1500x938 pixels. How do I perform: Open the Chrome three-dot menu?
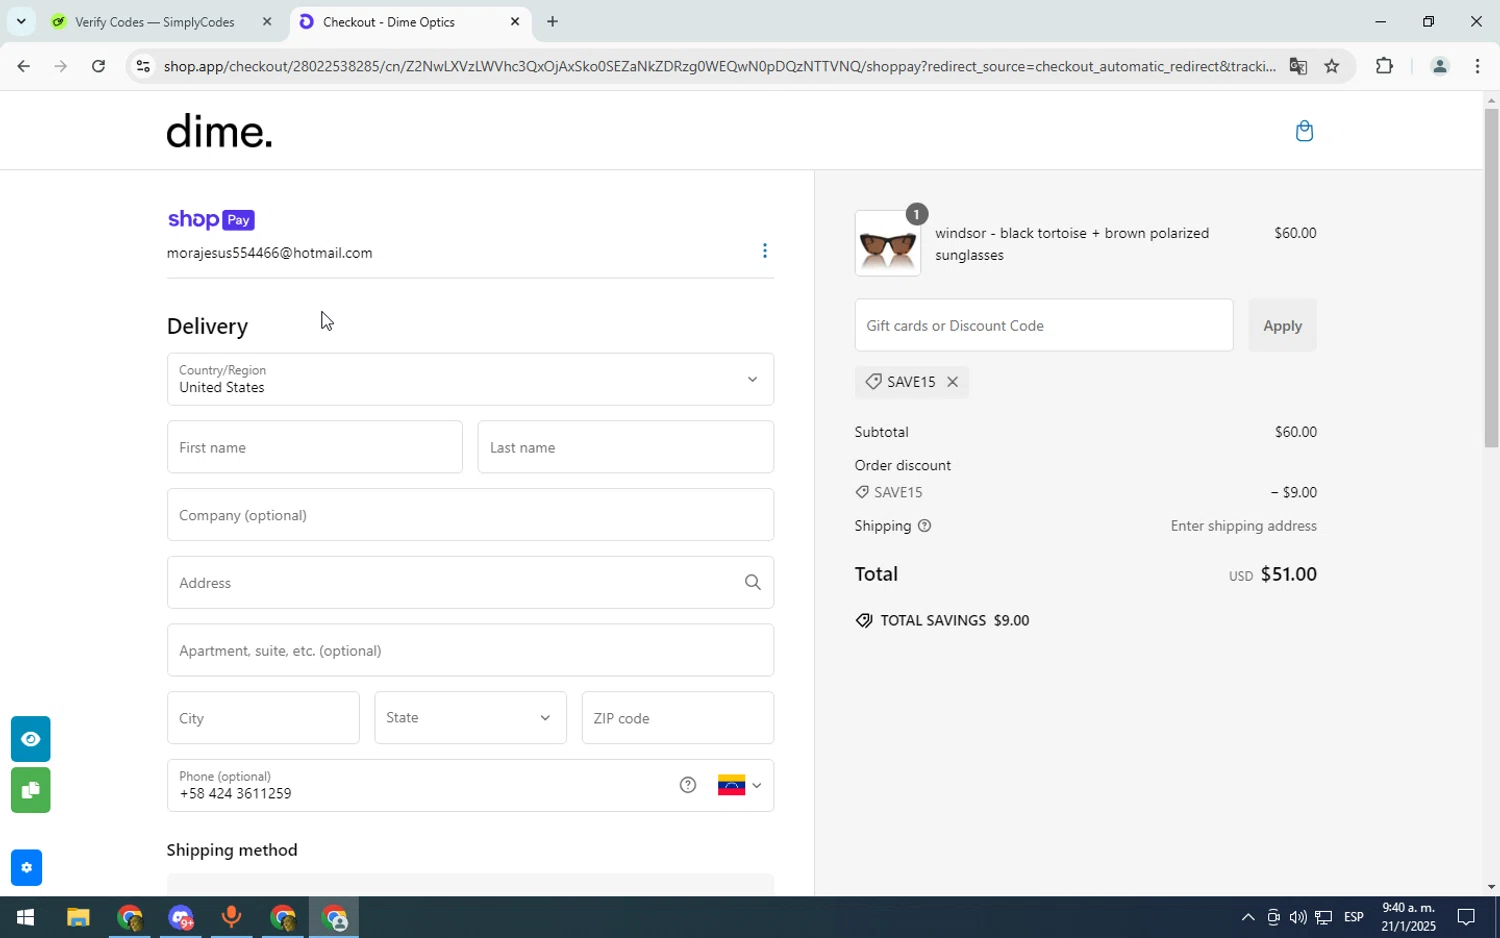tap(1478, 67)
